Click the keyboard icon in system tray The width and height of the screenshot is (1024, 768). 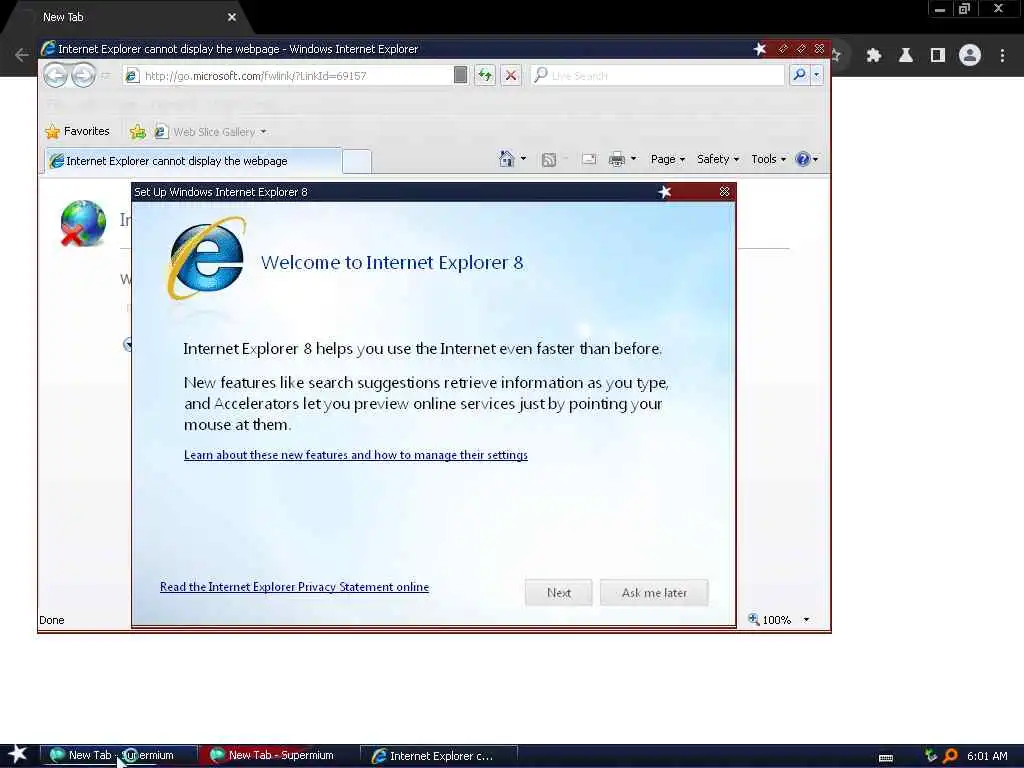[886, 758]
